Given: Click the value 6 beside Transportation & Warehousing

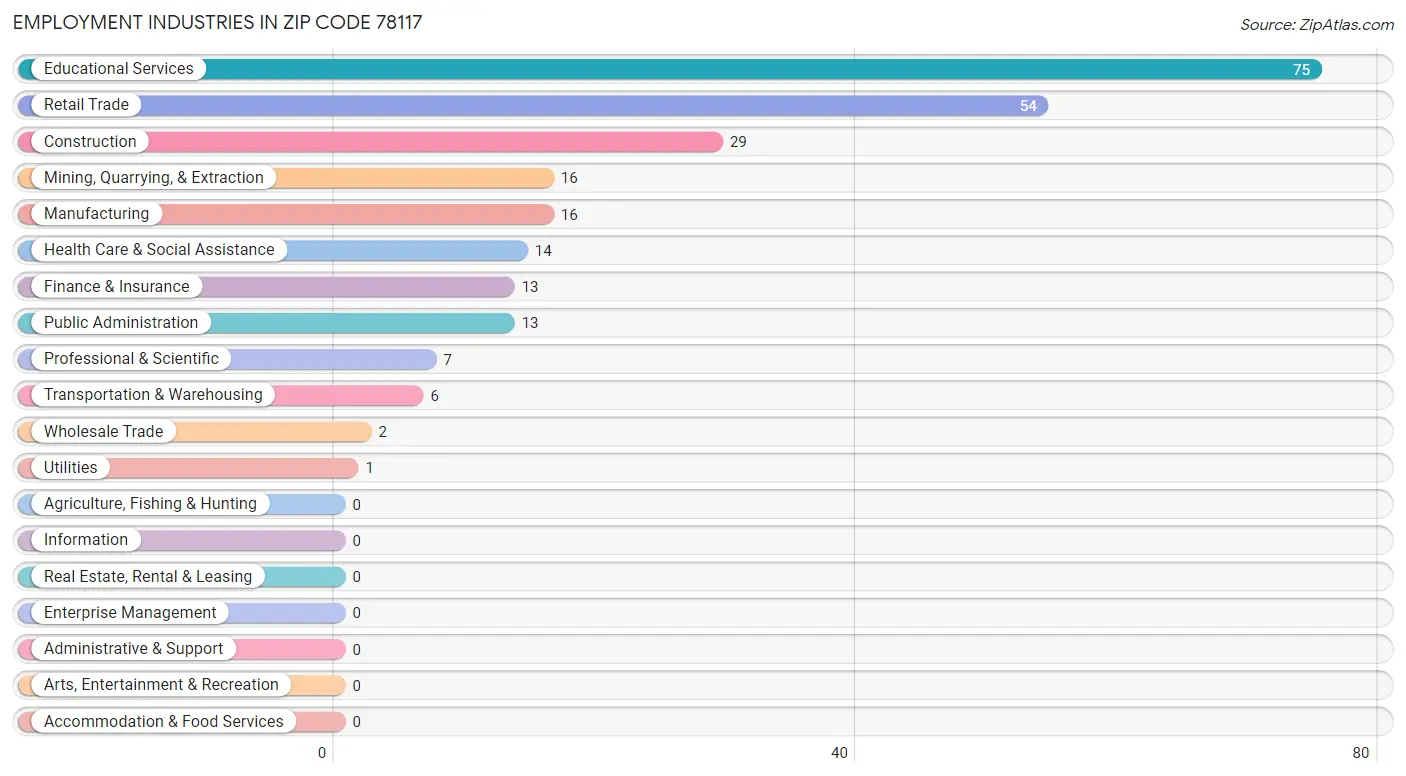Looking at the screenshot, I should pyautogui.click(x=435, y=396).
